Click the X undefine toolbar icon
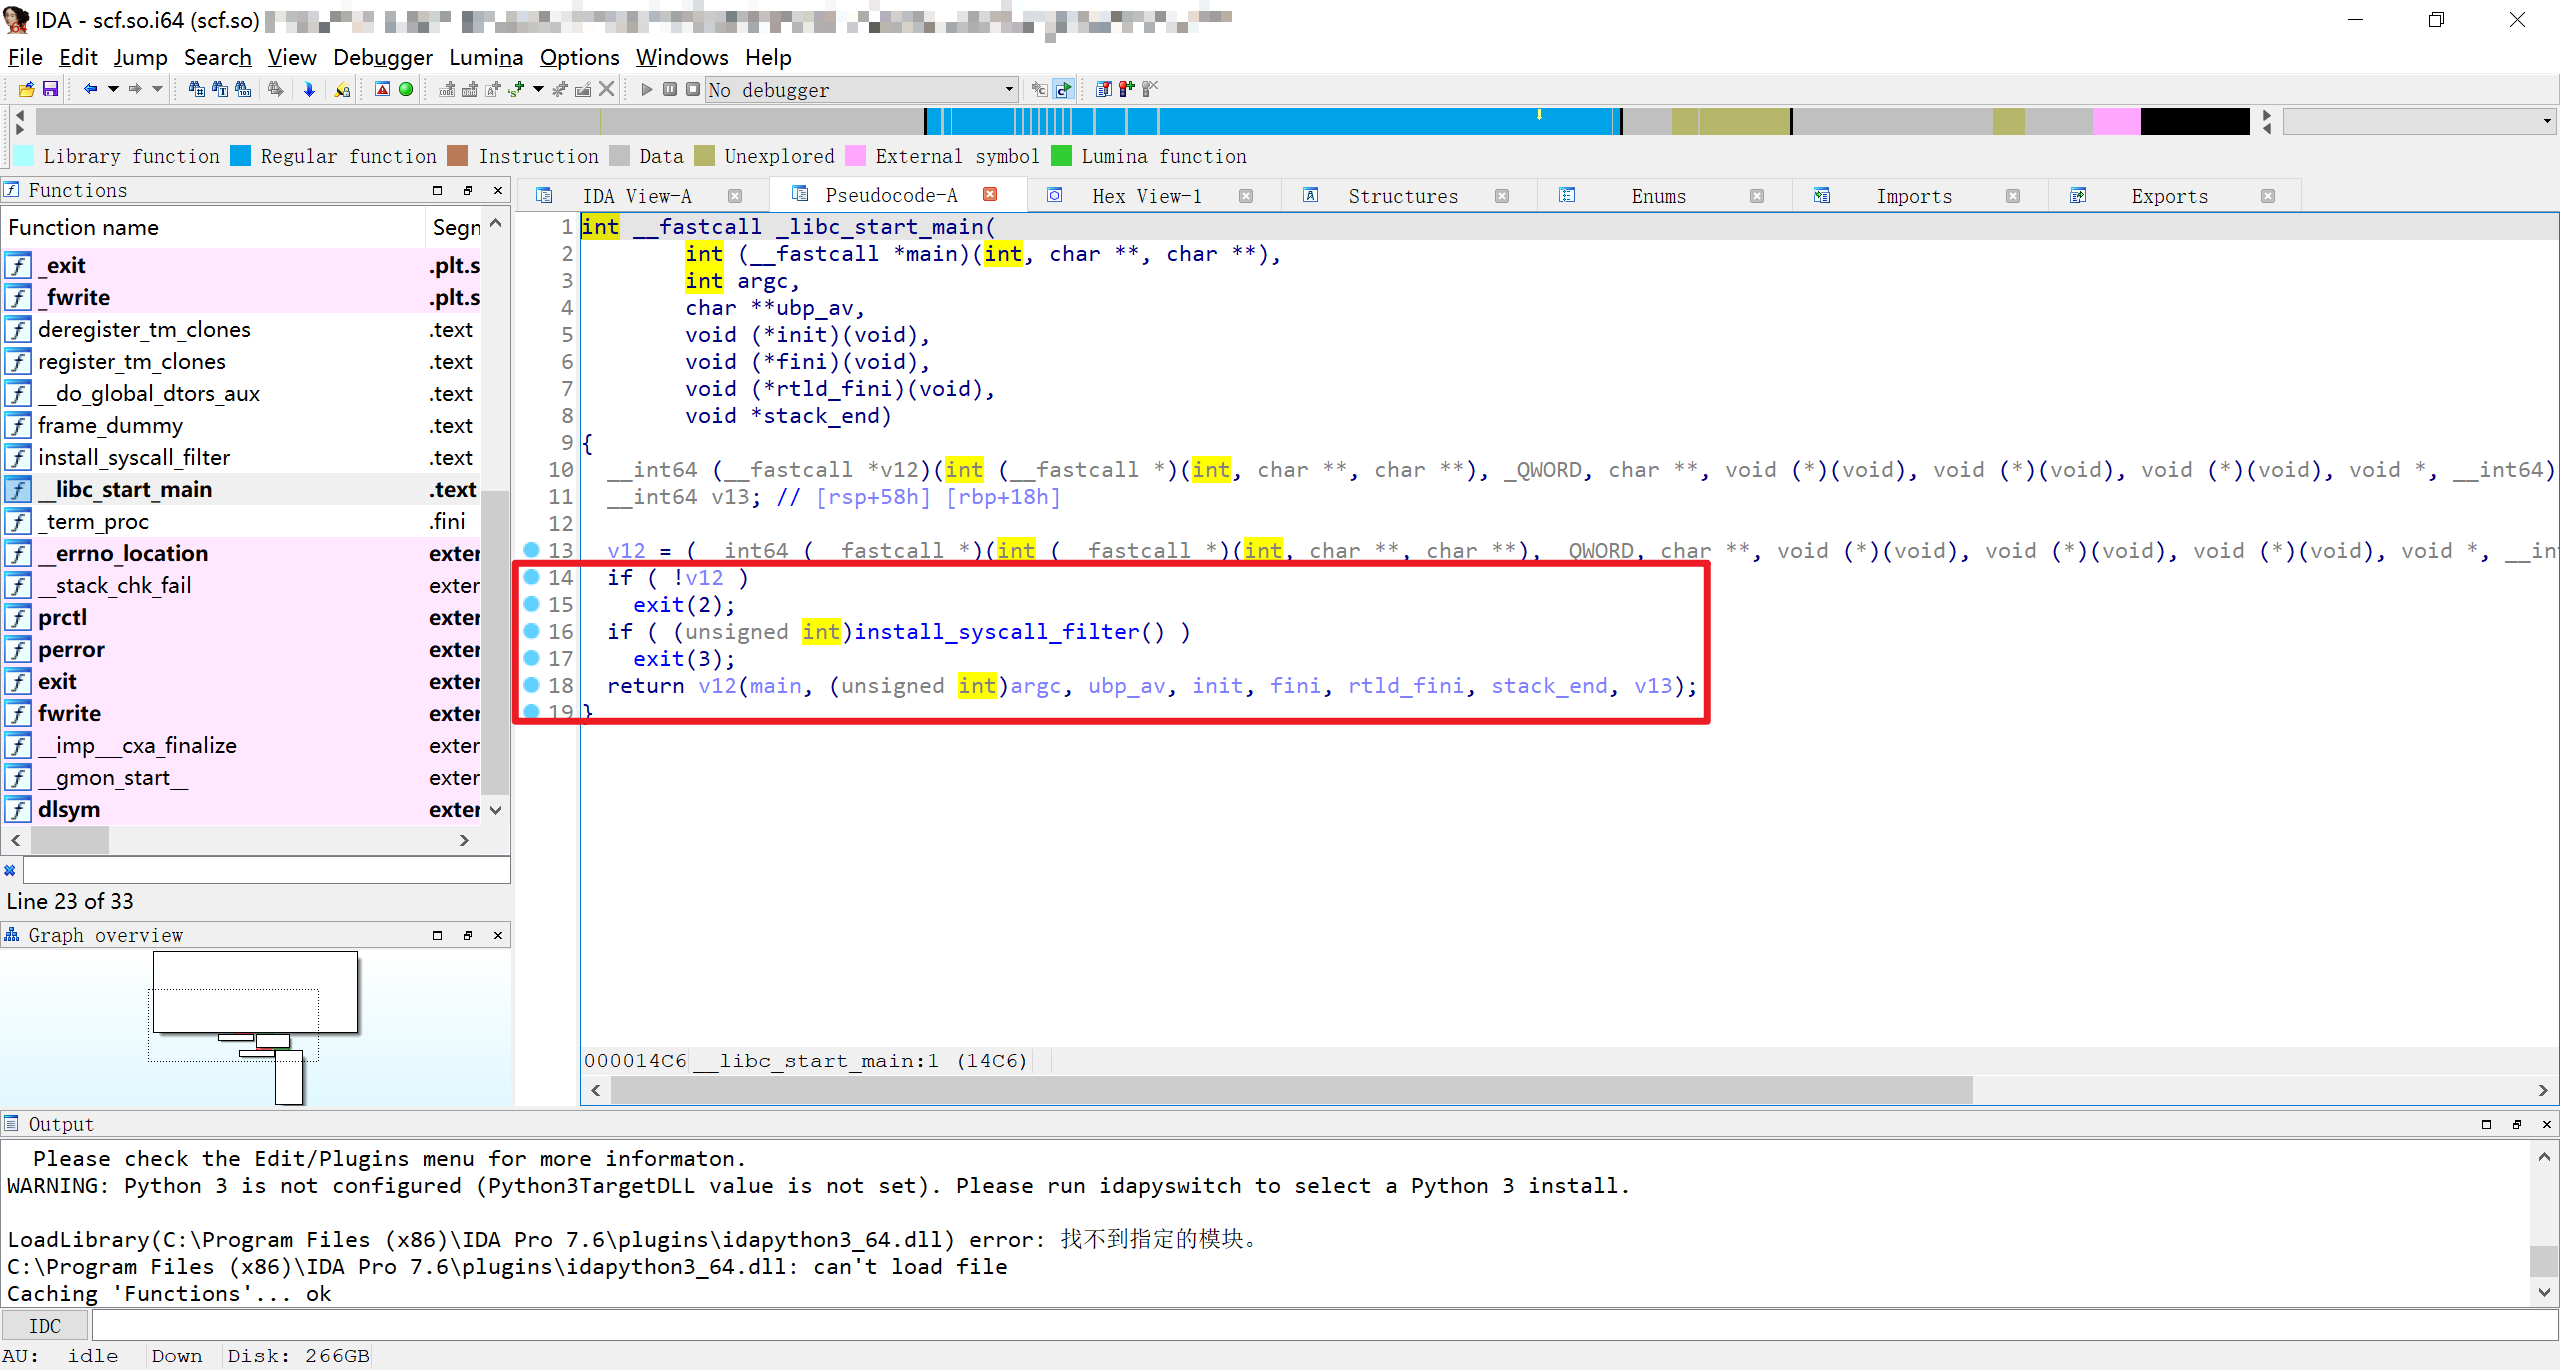Screen dimensions: 2560x1370 (606, 89)
